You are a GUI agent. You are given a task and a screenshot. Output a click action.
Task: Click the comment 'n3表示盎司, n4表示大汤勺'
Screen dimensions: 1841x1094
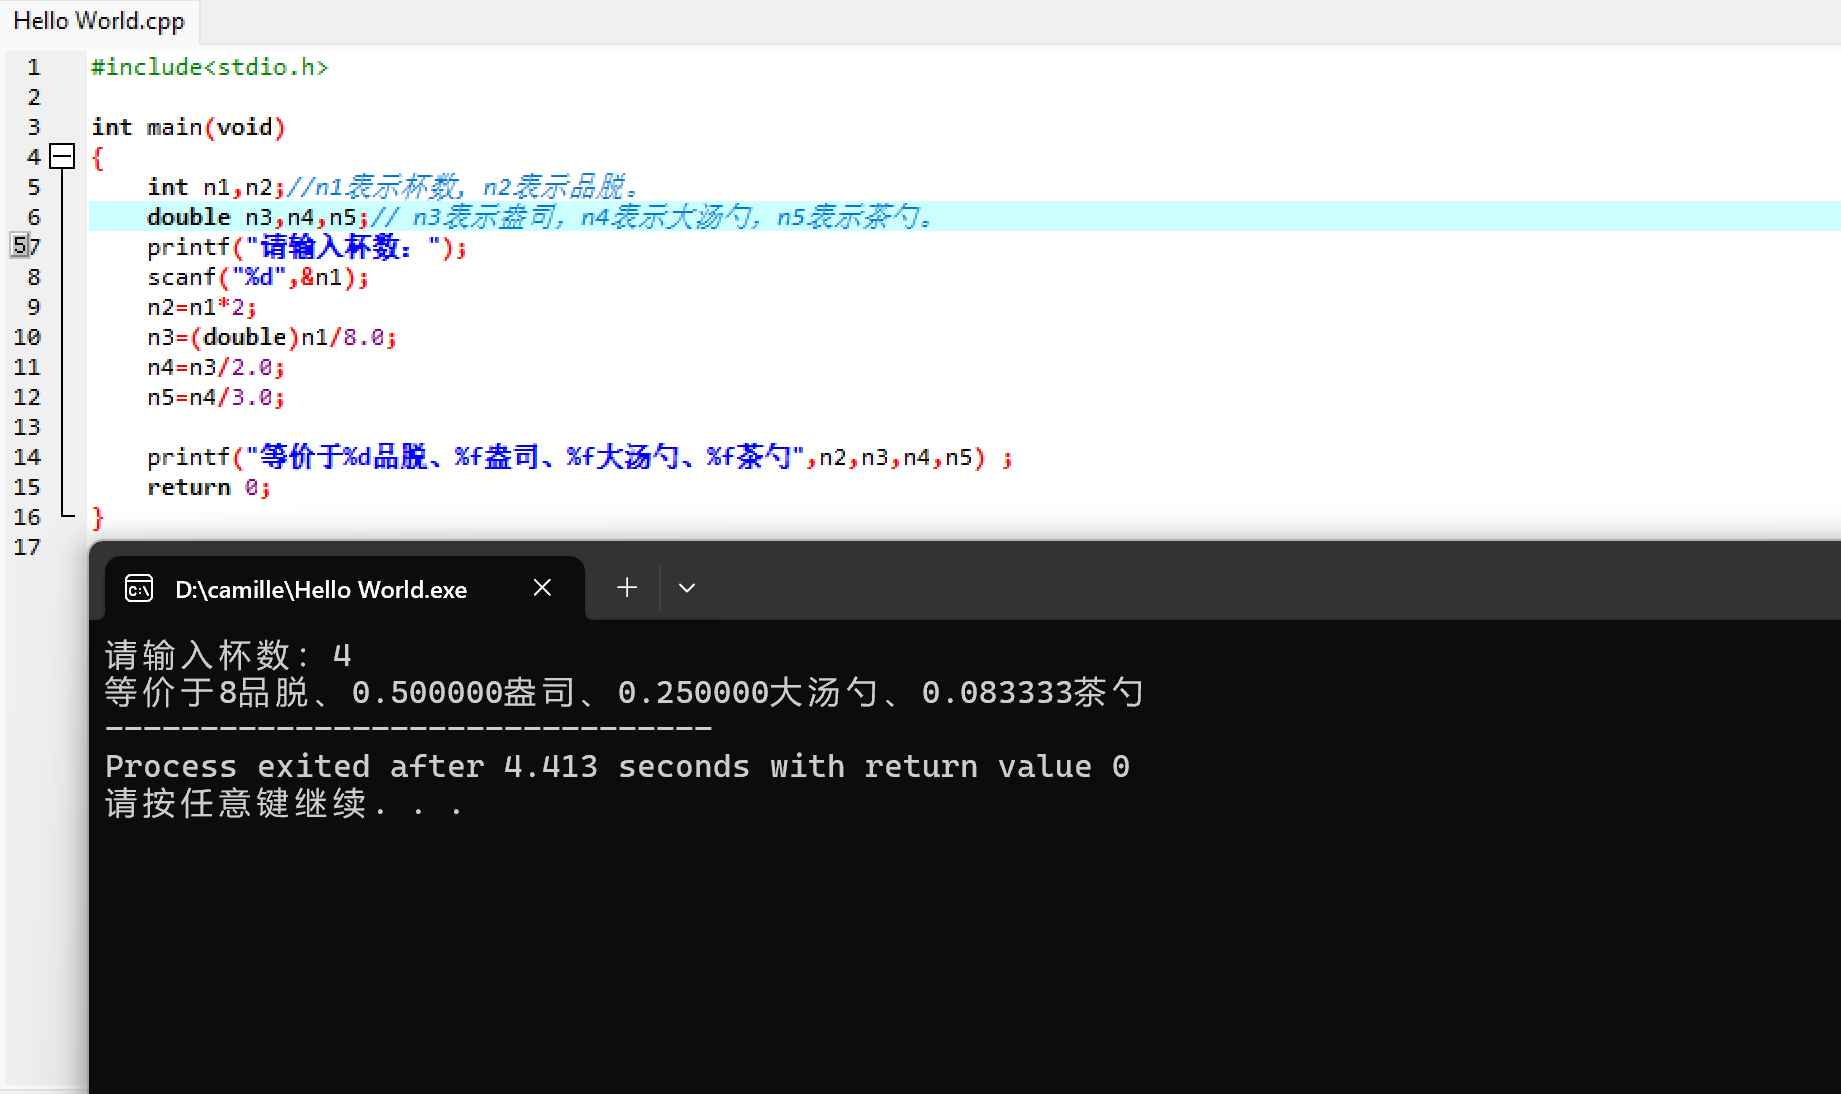point(653,217)
